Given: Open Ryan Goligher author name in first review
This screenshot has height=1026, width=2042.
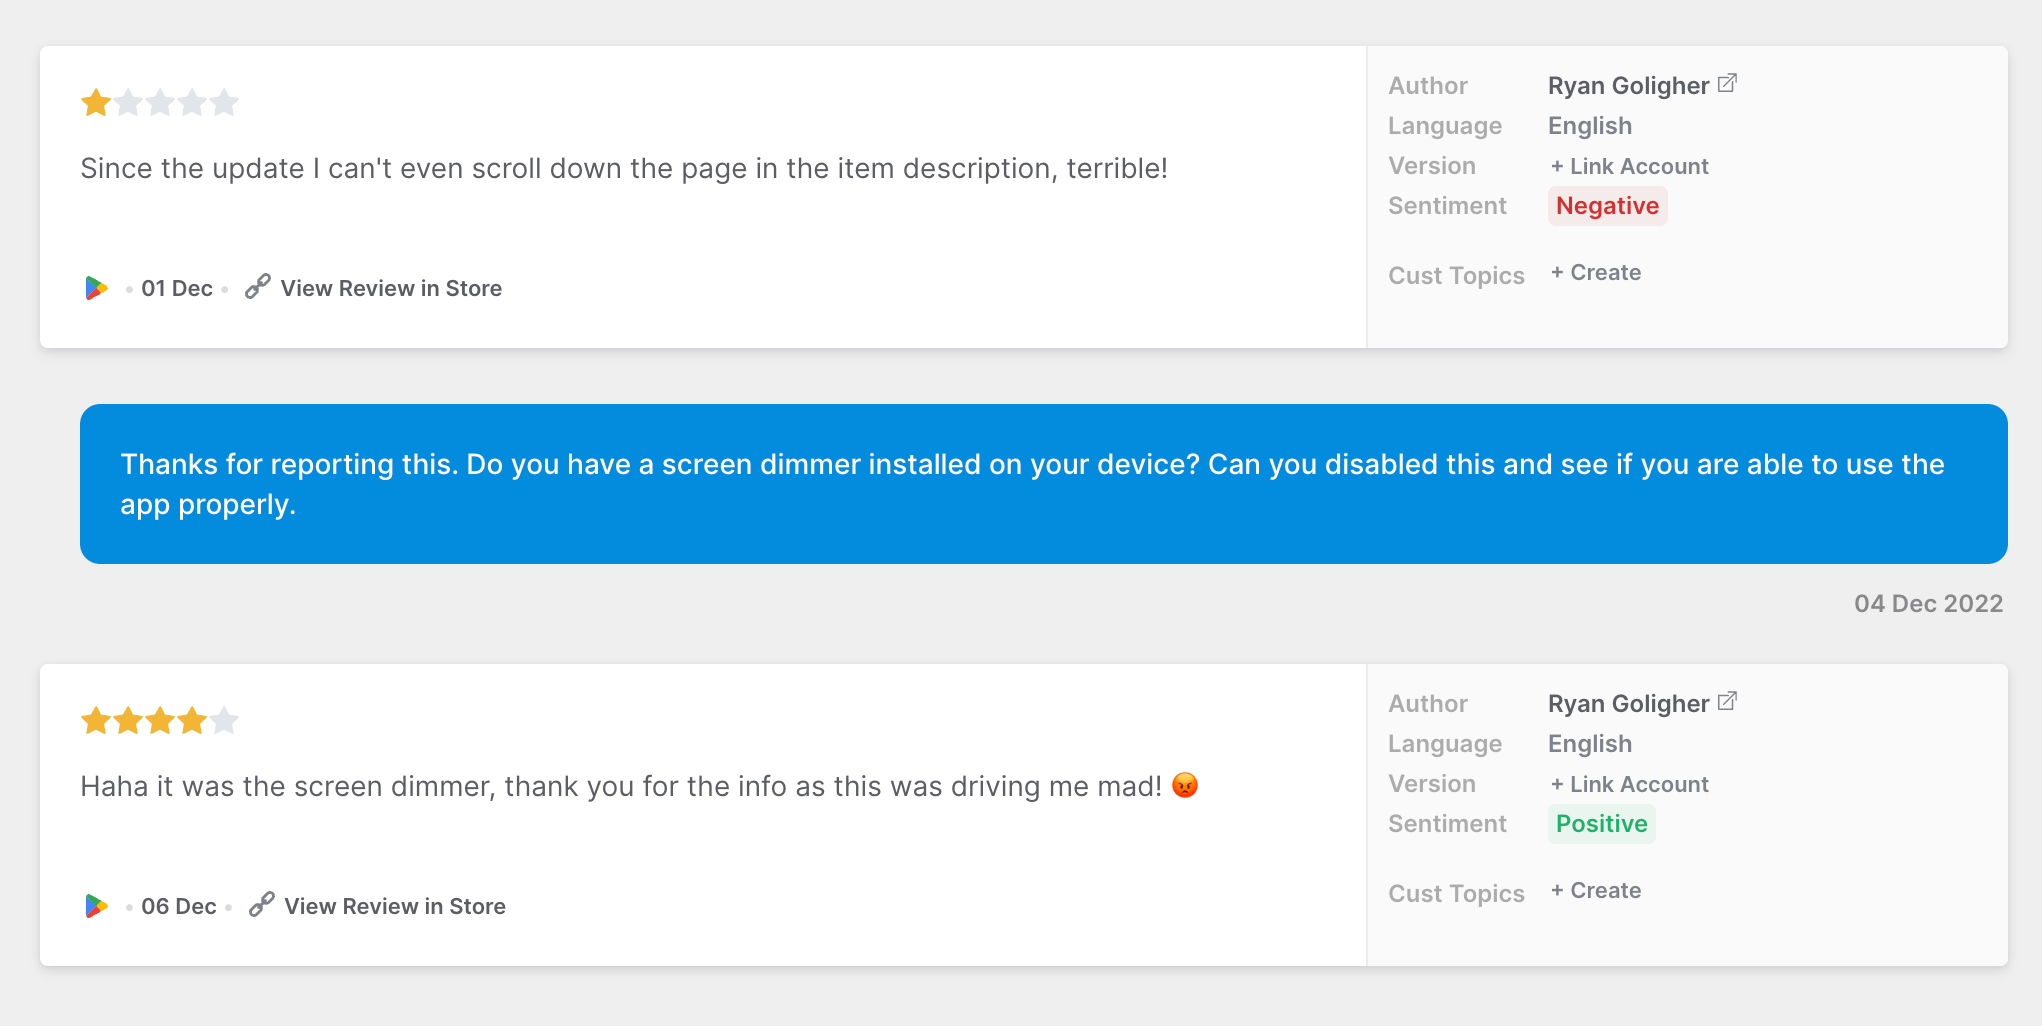Looking at the screenshot, I should click(1628, 86).
